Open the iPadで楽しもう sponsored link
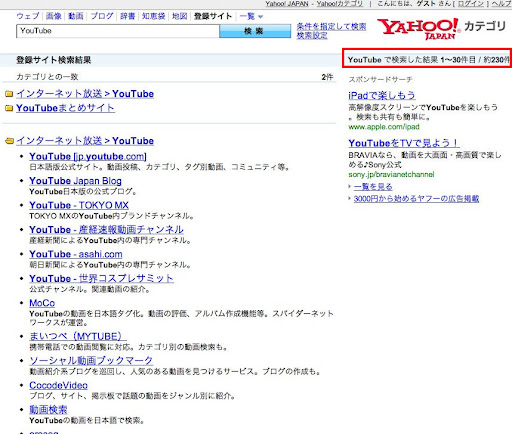Viewport: 512px width, 434px height. (x=382, y=95)
